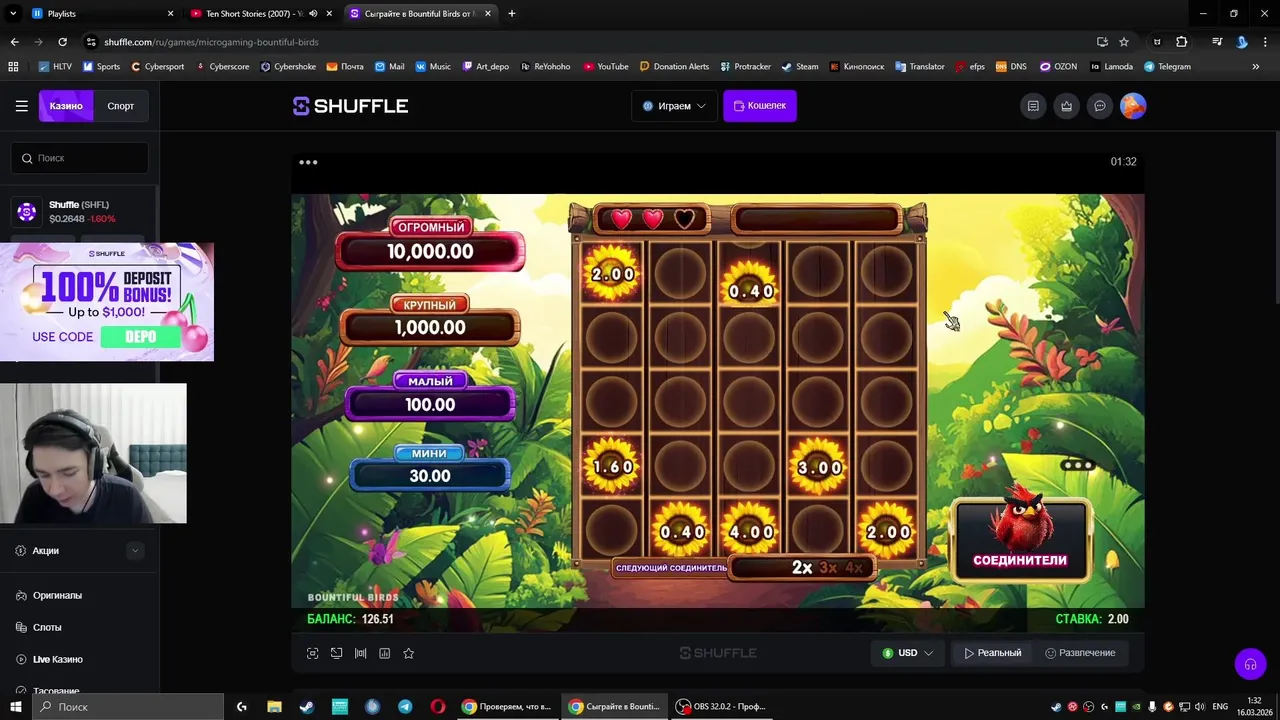Open Windows Start menu

click(15, 706)
